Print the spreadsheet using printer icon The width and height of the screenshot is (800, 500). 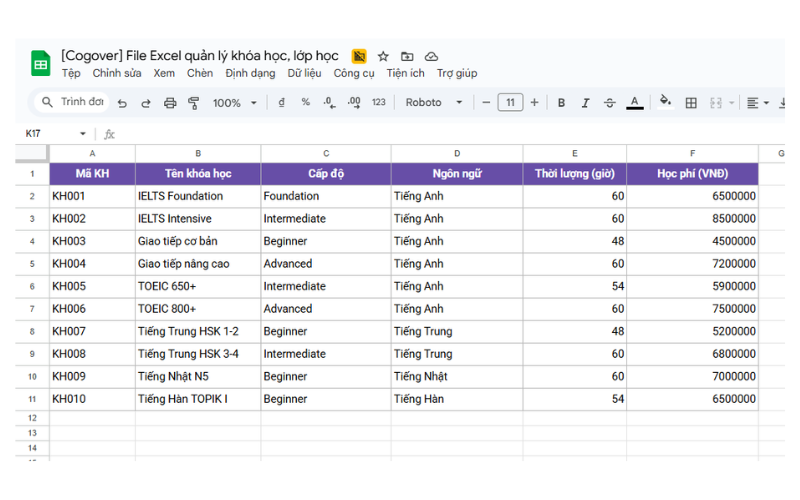coord(170,103)
